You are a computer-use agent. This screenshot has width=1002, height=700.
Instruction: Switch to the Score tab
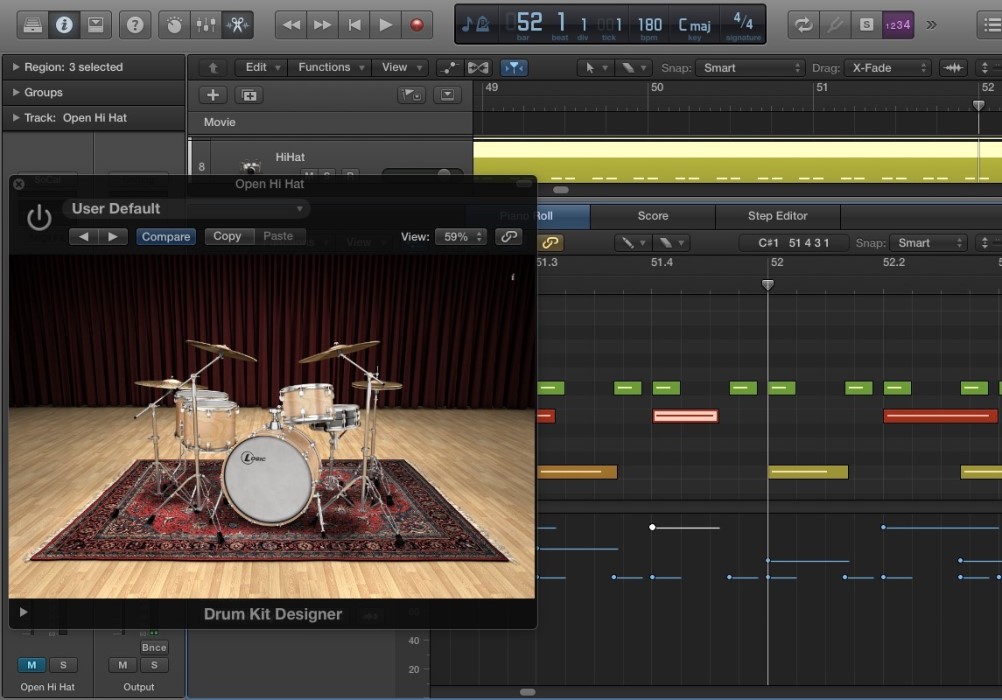pyautogui.click(x=652, y=215)
